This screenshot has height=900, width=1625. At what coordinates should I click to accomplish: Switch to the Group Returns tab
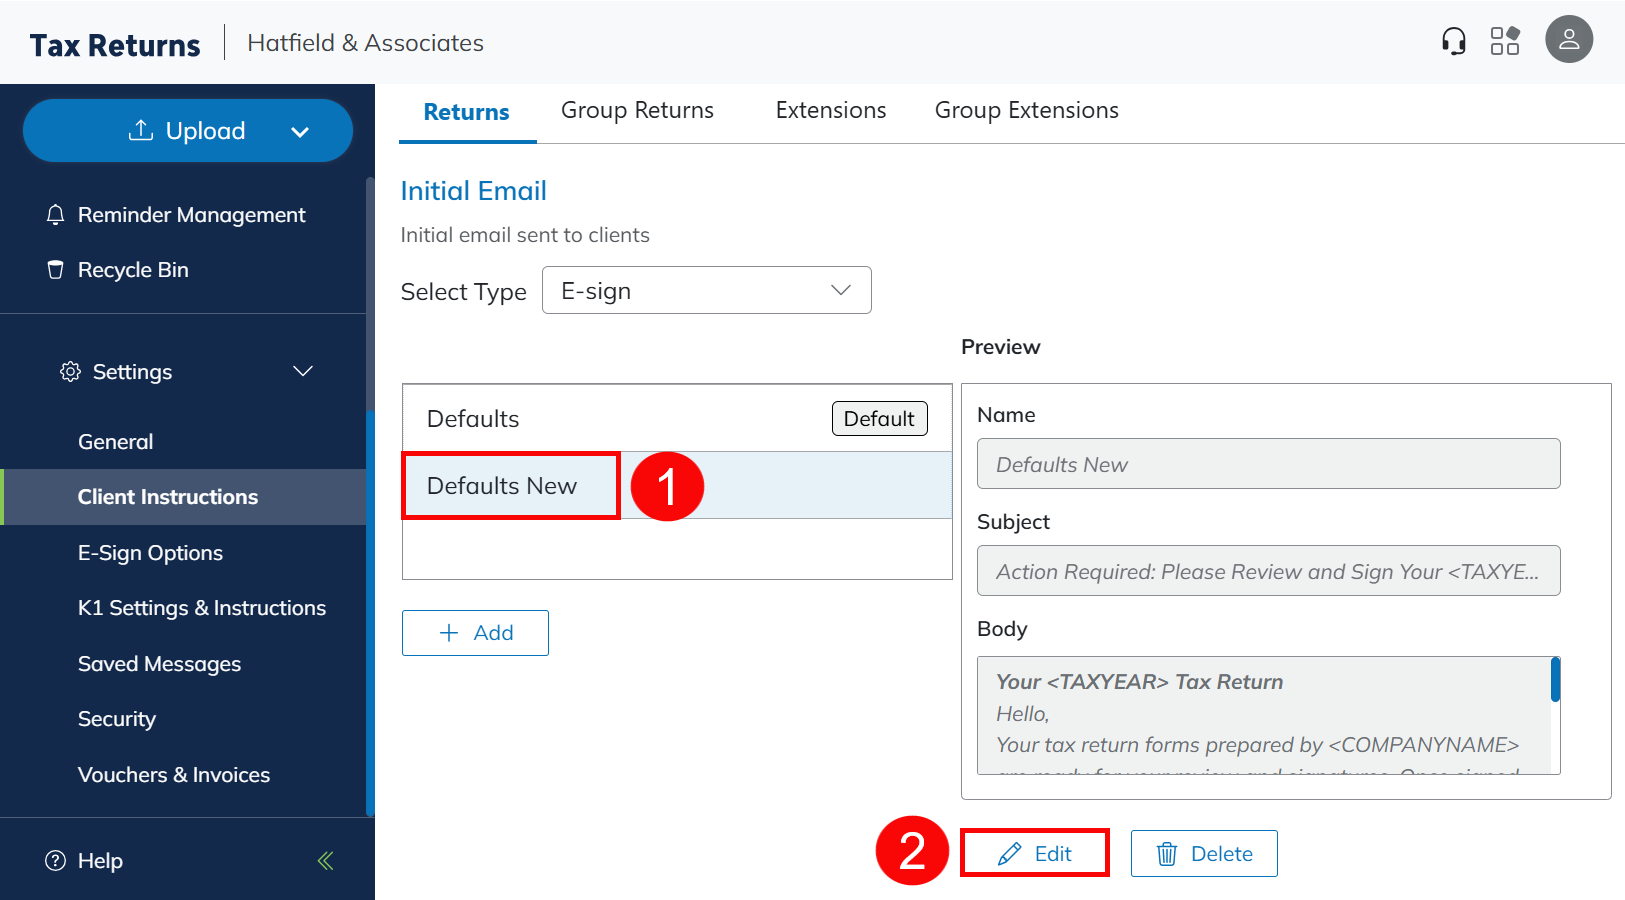click(637, 111)
